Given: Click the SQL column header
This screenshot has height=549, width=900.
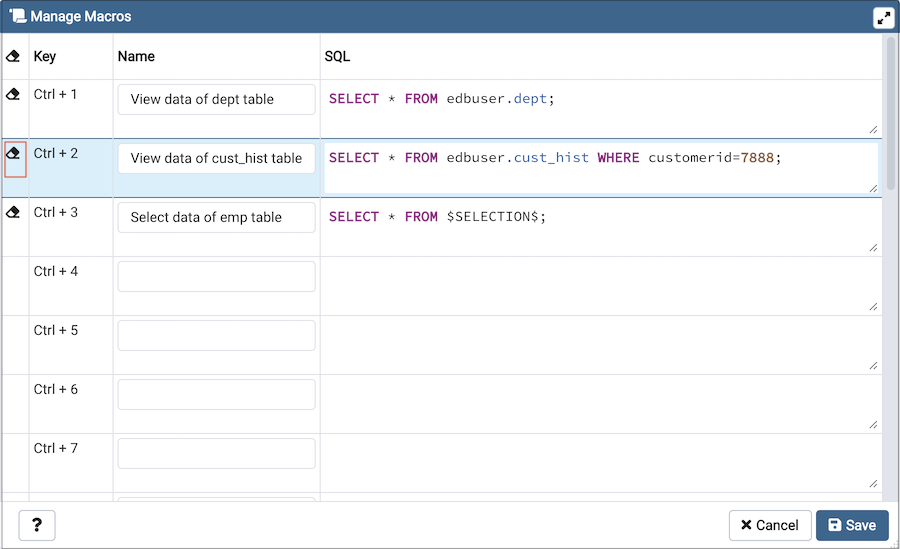Looking at the screenshot, I should coord(338,57).
